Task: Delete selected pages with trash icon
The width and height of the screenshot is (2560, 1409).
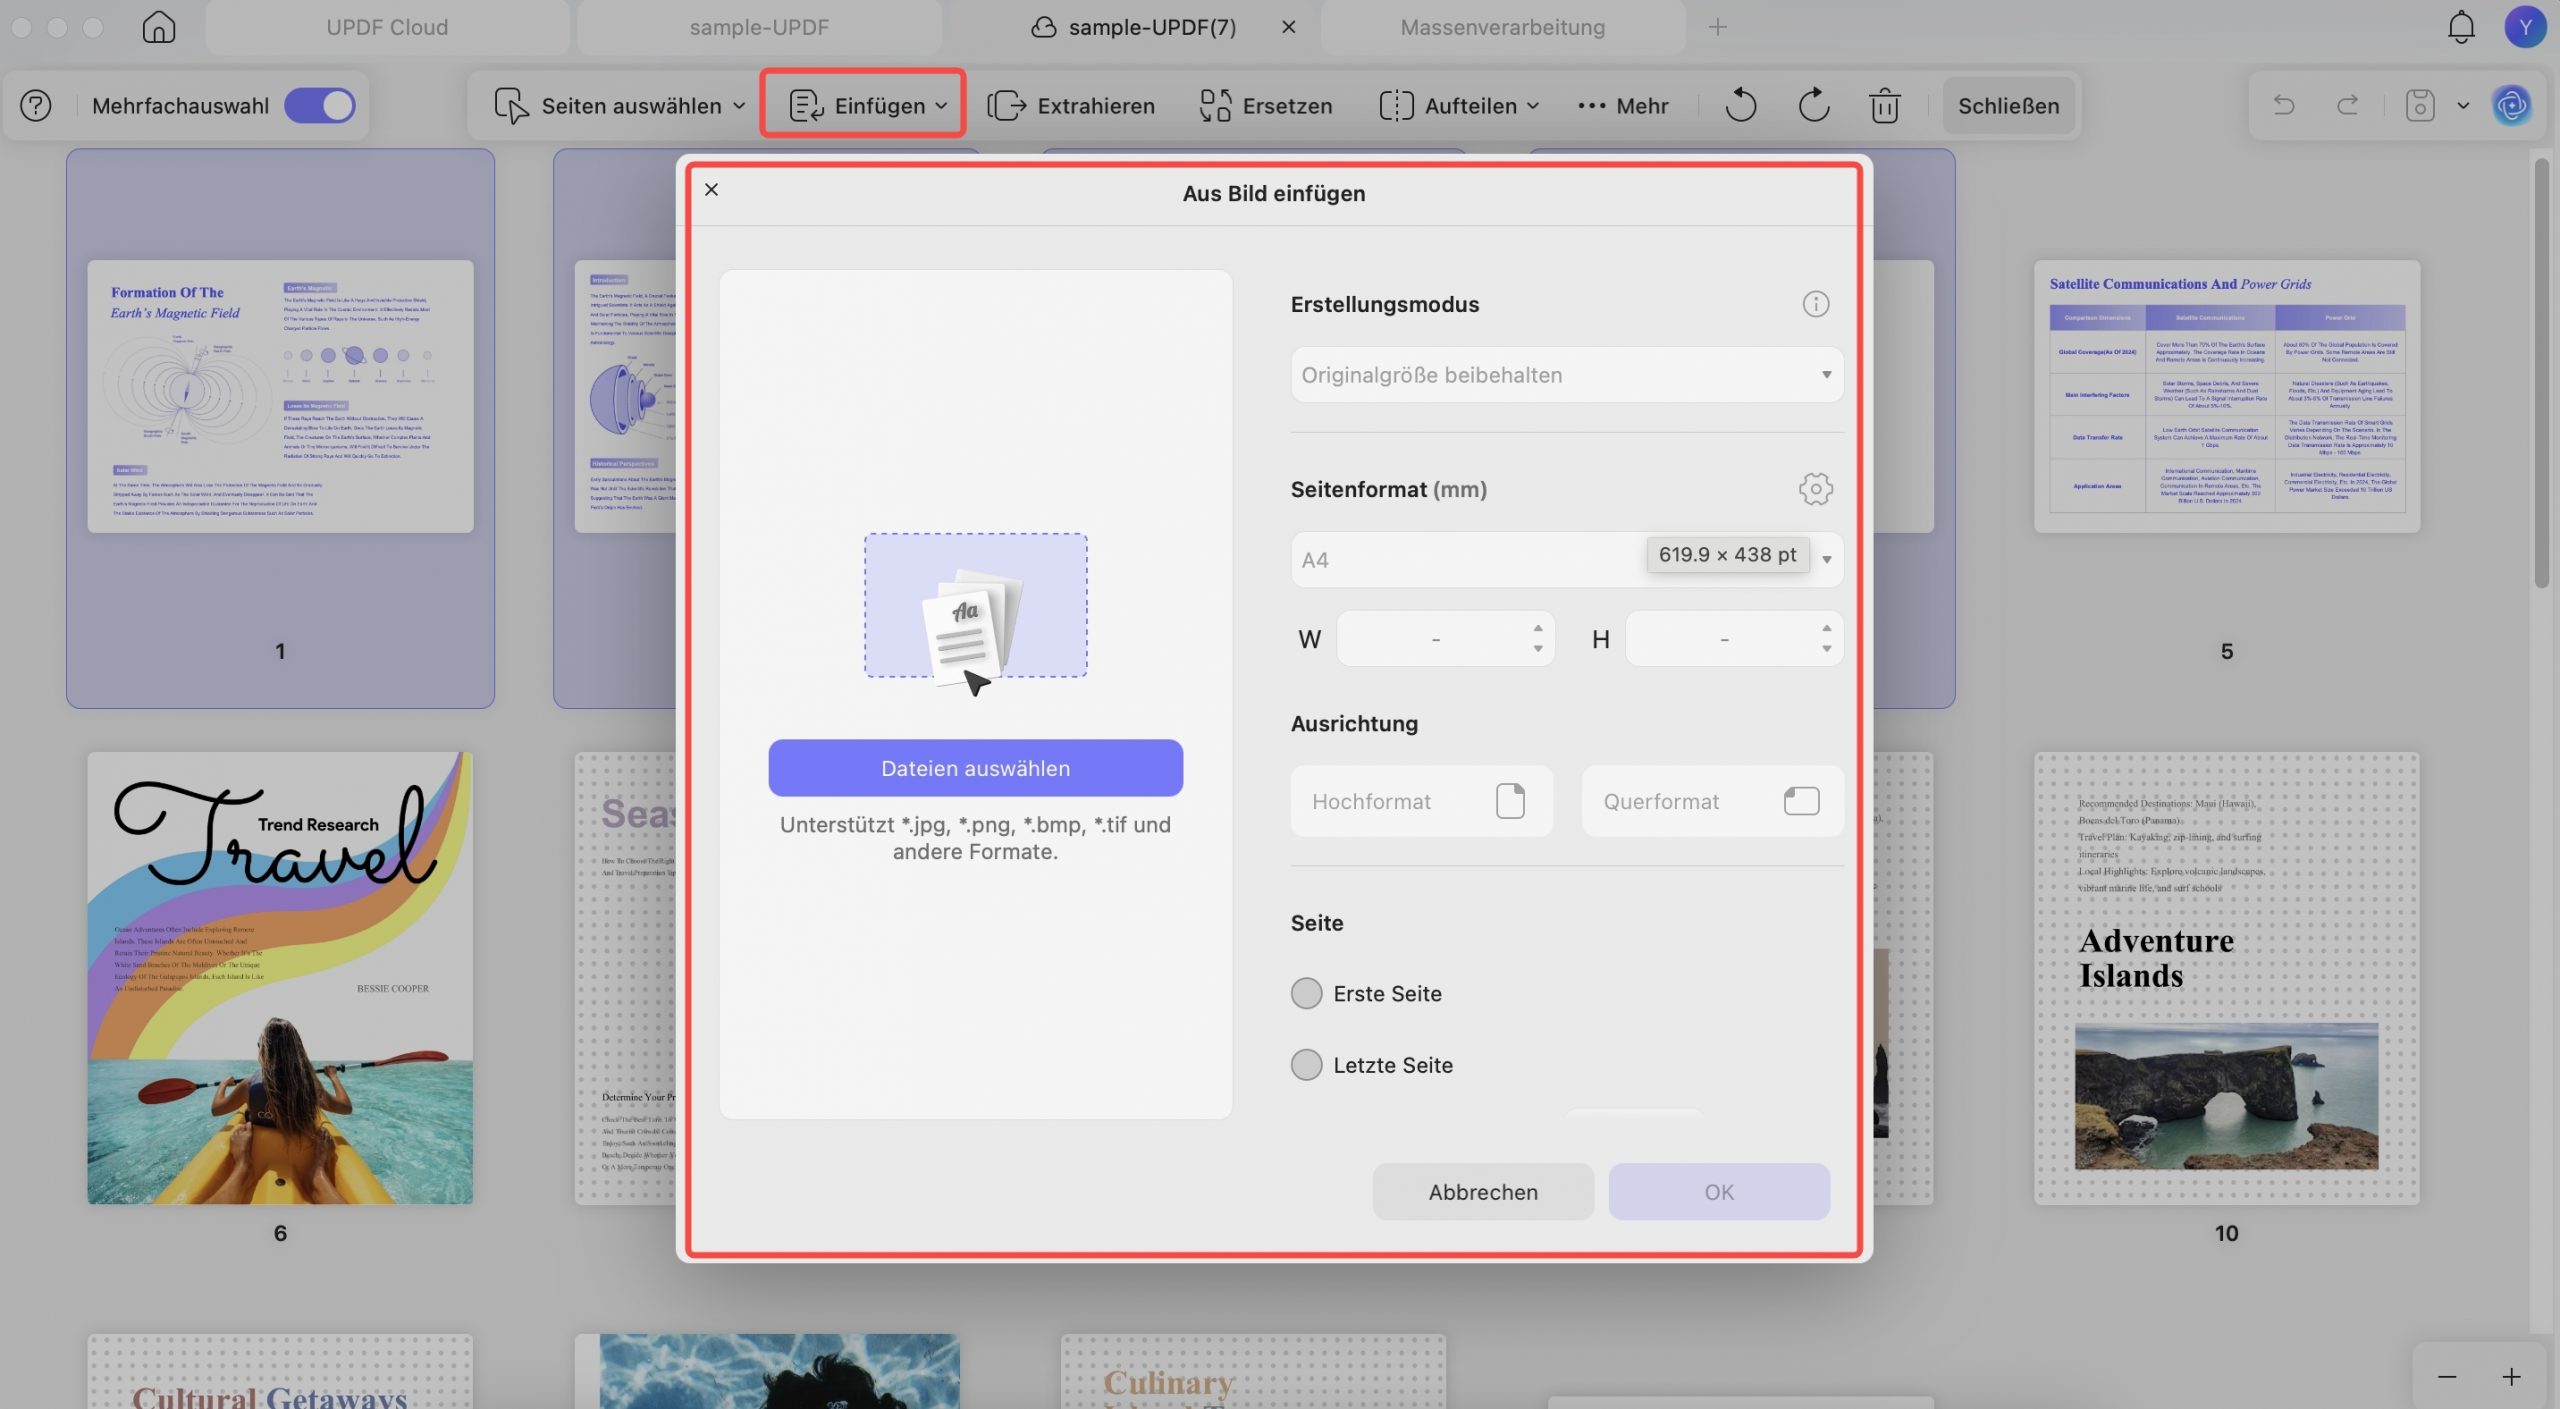Action: pyautogui.click(x=1885, y=106)
